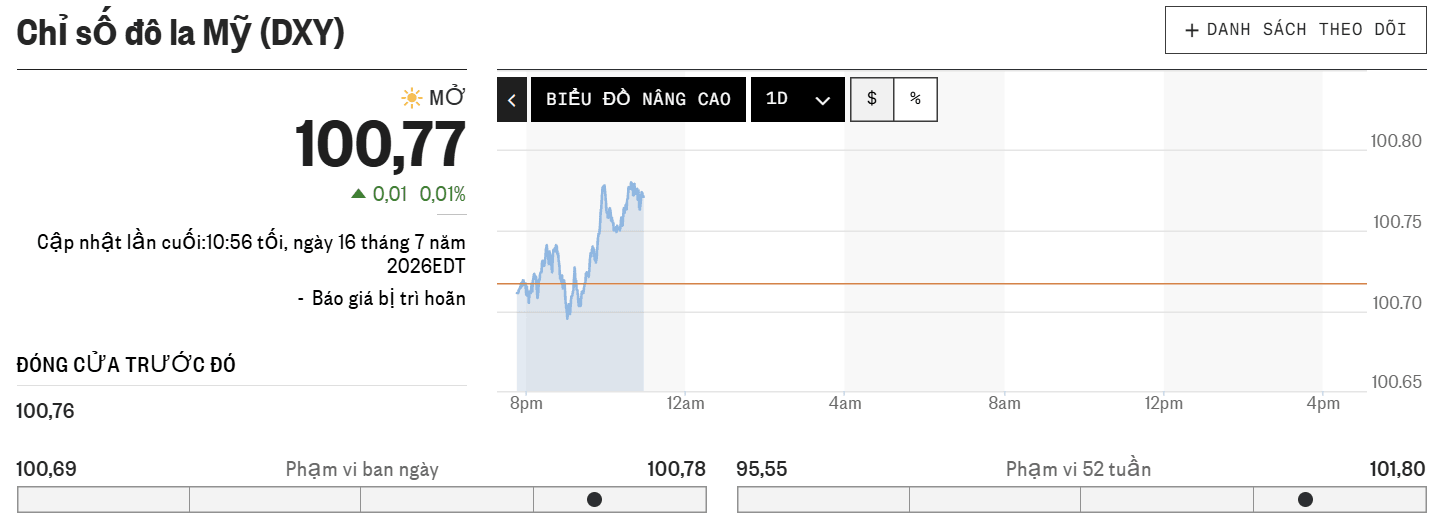The width and height of the screenshot is (1432, 517).
Task: Select the 12pm time label on axis
Action: pyautogui.click(x=1163, y=404)
